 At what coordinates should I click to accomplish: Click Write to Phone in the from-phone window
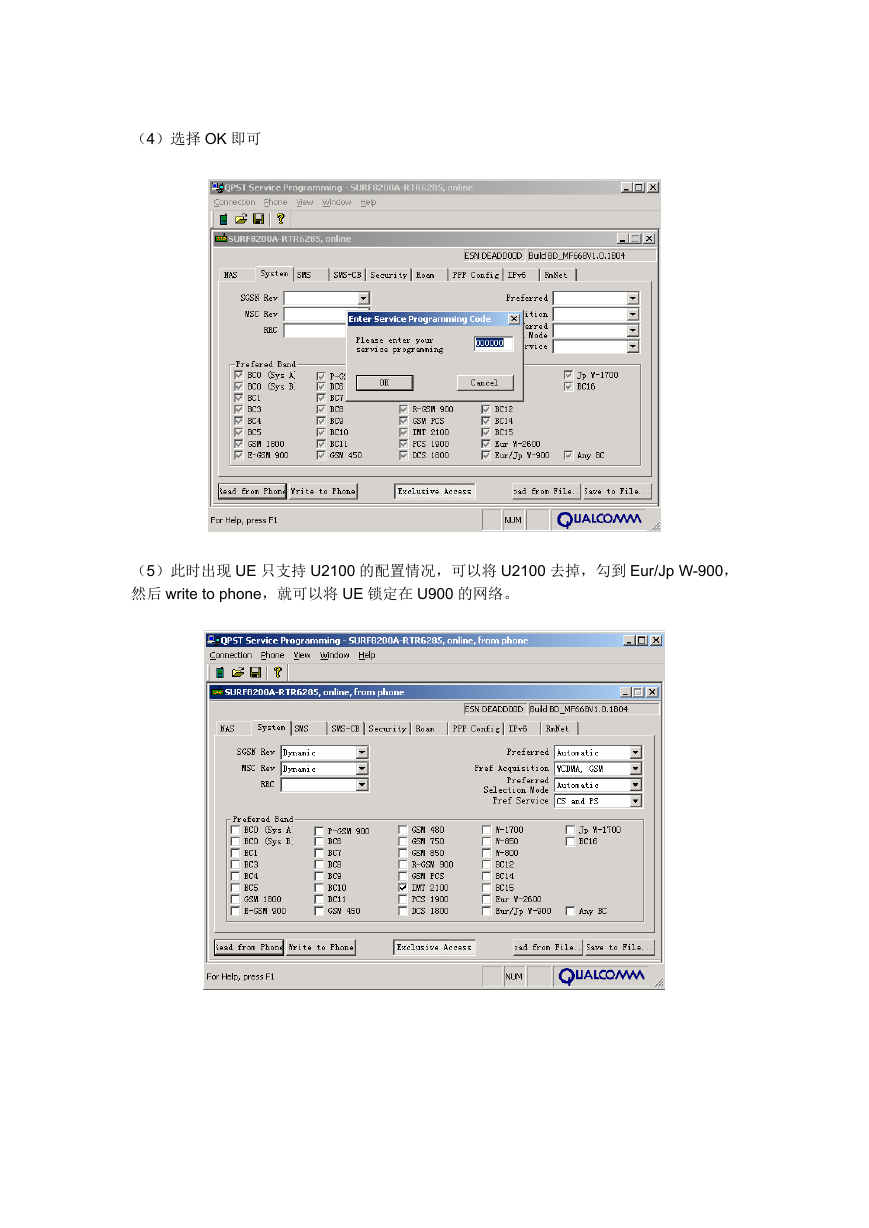point(321,947)
